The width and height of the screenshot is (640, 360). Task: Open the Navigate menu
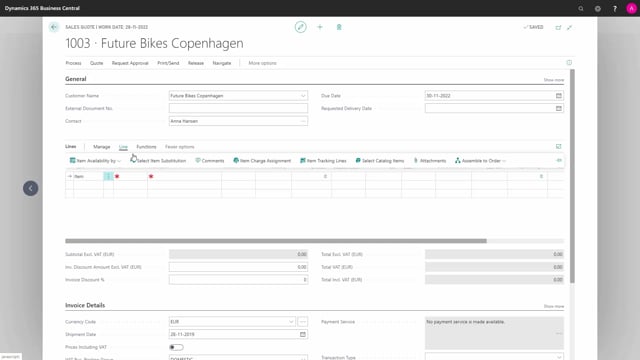(222, 63)
